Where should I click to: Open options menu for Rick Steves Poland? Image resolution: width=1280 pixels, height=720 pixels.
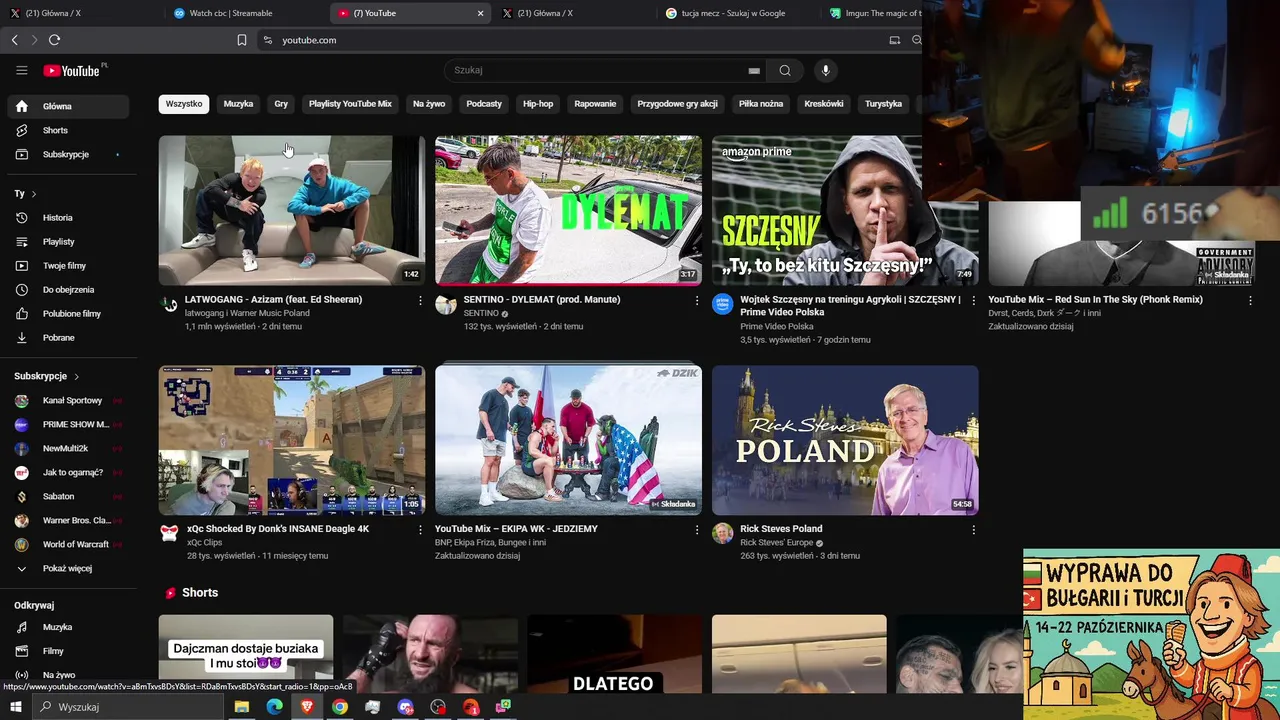pos(973,529)
